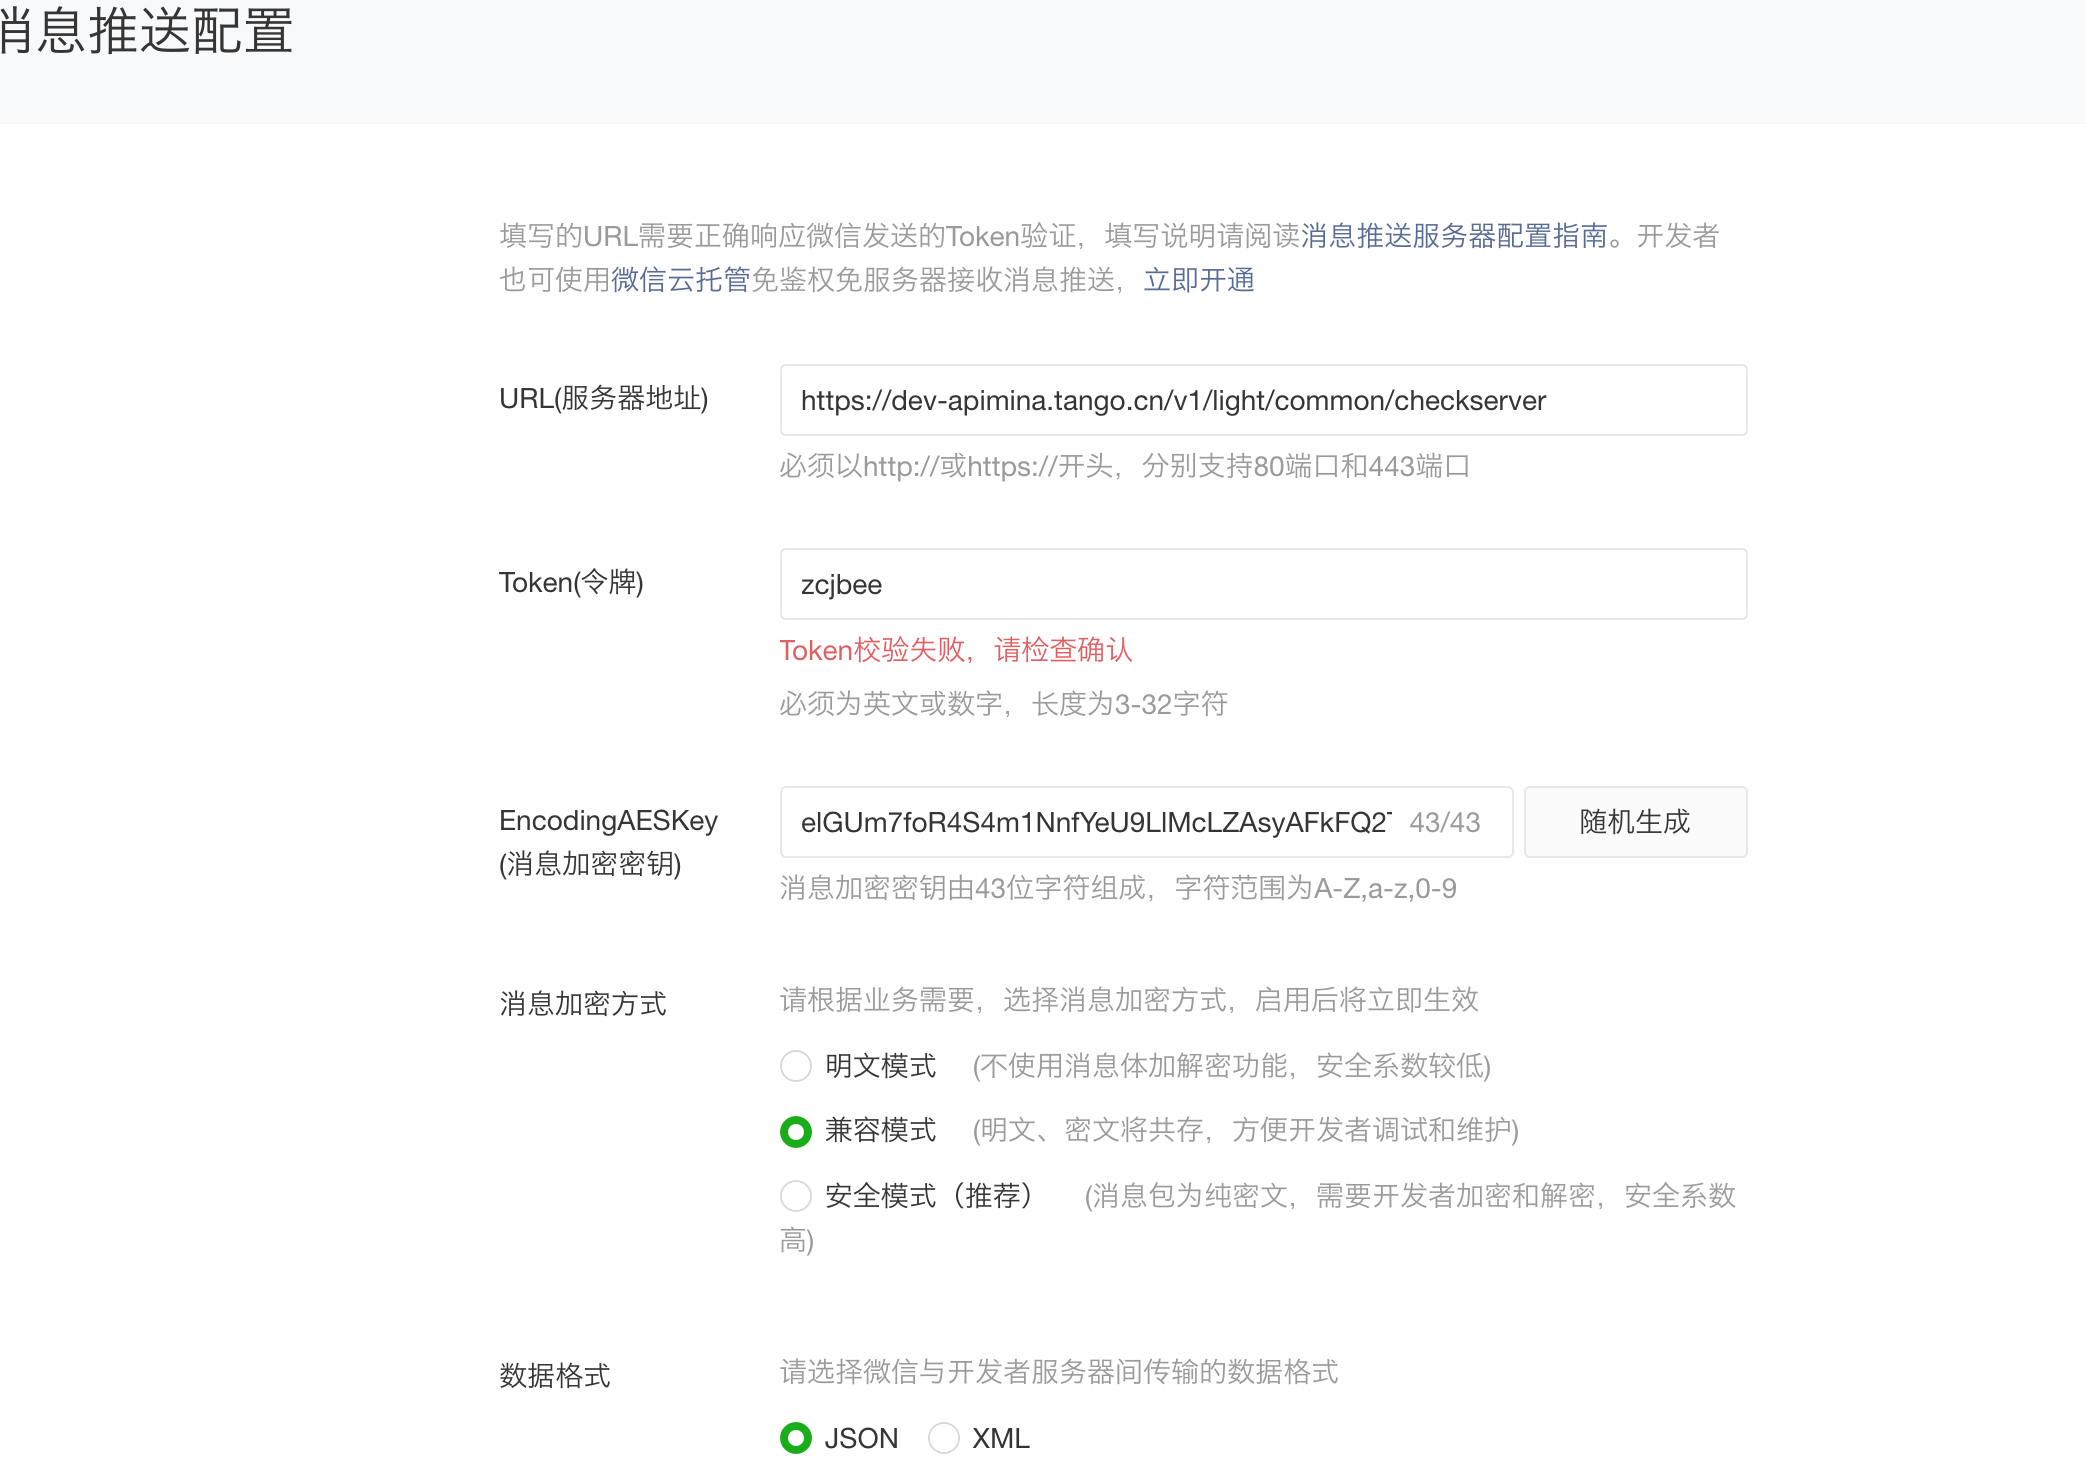The width and height of the screenshot is (2086, 1472).
Task: Open the 消息推送服务器配置指南 link
Action: (x=1454, y=236)
